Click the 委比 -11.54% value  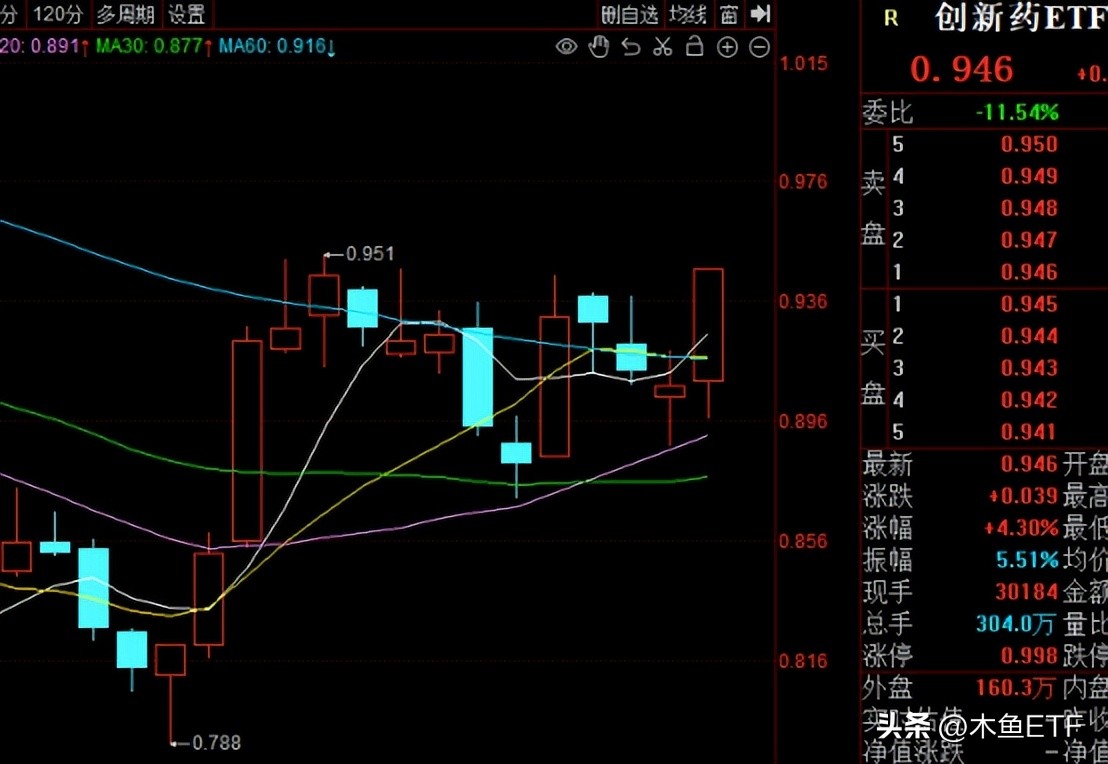point(1017,112)
